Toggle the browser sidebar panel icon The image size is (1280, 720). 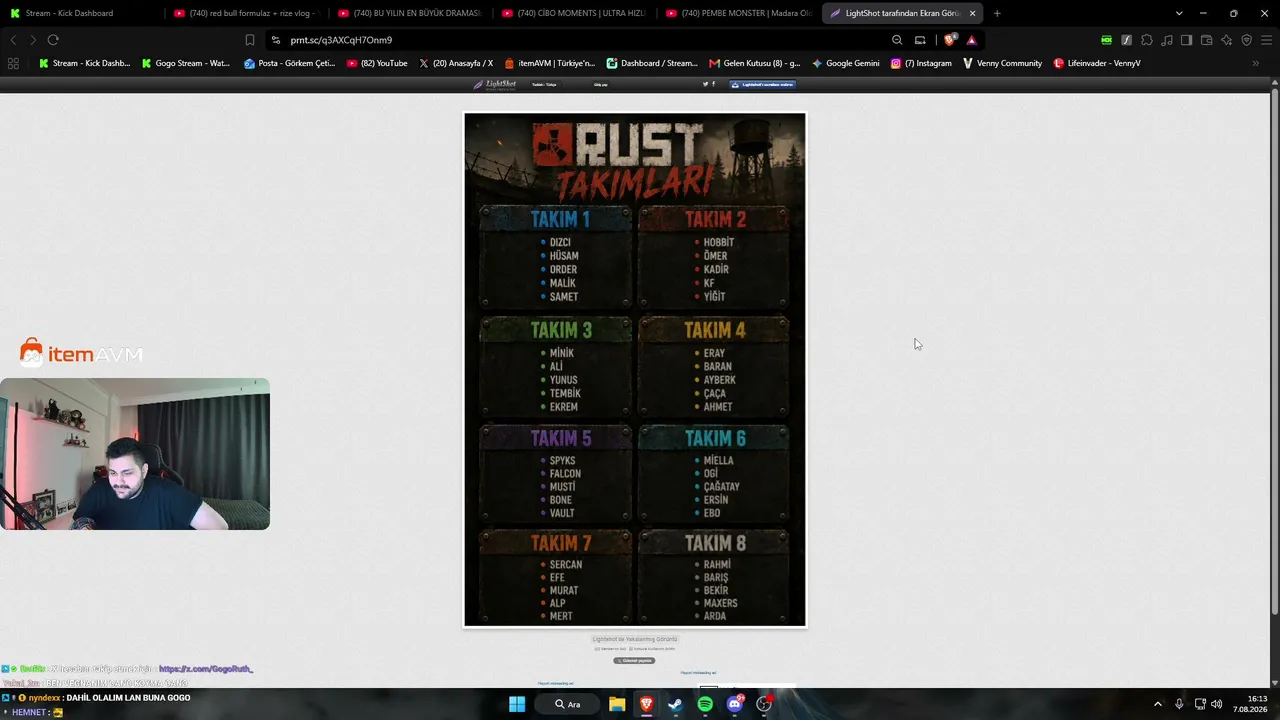coord(1186,40)
